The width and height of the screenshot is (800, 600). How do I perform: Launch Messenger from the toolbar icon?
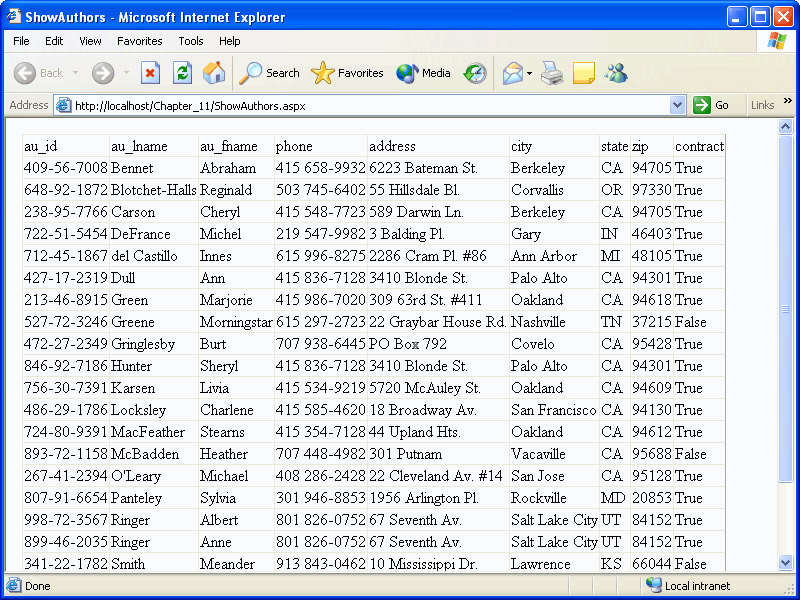pos(616,73)
